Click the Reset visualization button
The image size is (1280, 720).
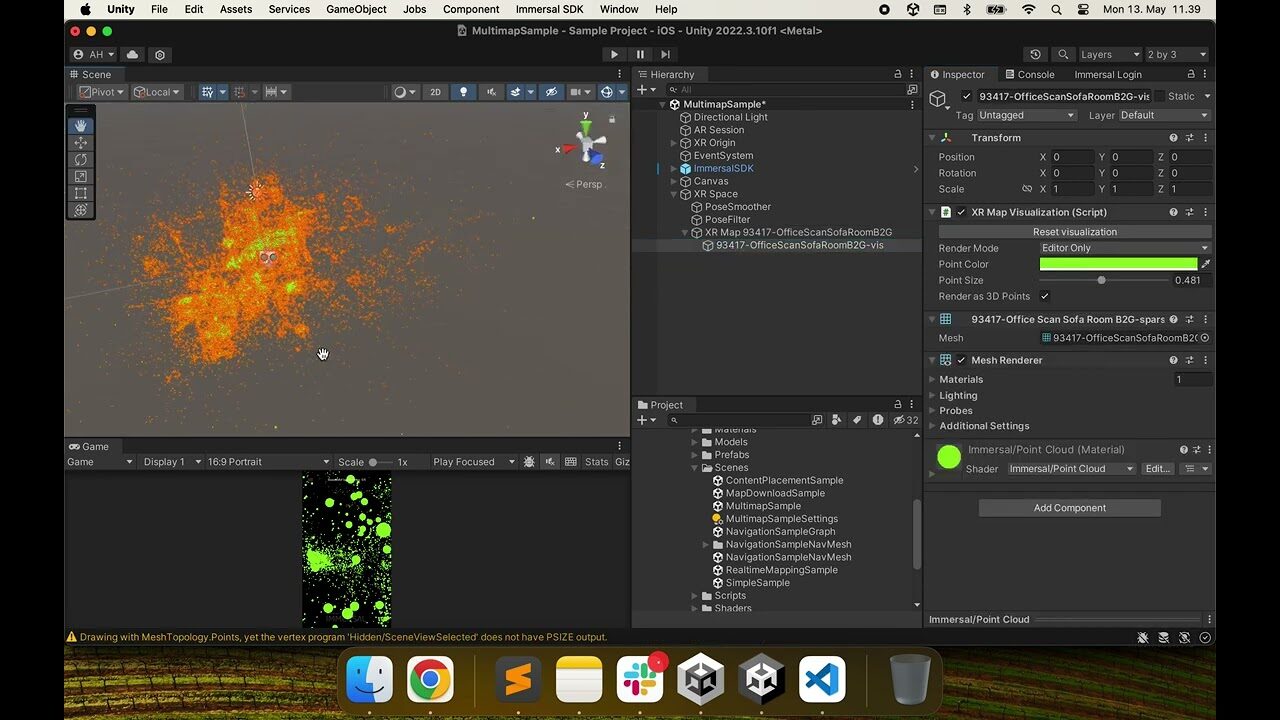pyautogui.click(x=1075, y=232)
